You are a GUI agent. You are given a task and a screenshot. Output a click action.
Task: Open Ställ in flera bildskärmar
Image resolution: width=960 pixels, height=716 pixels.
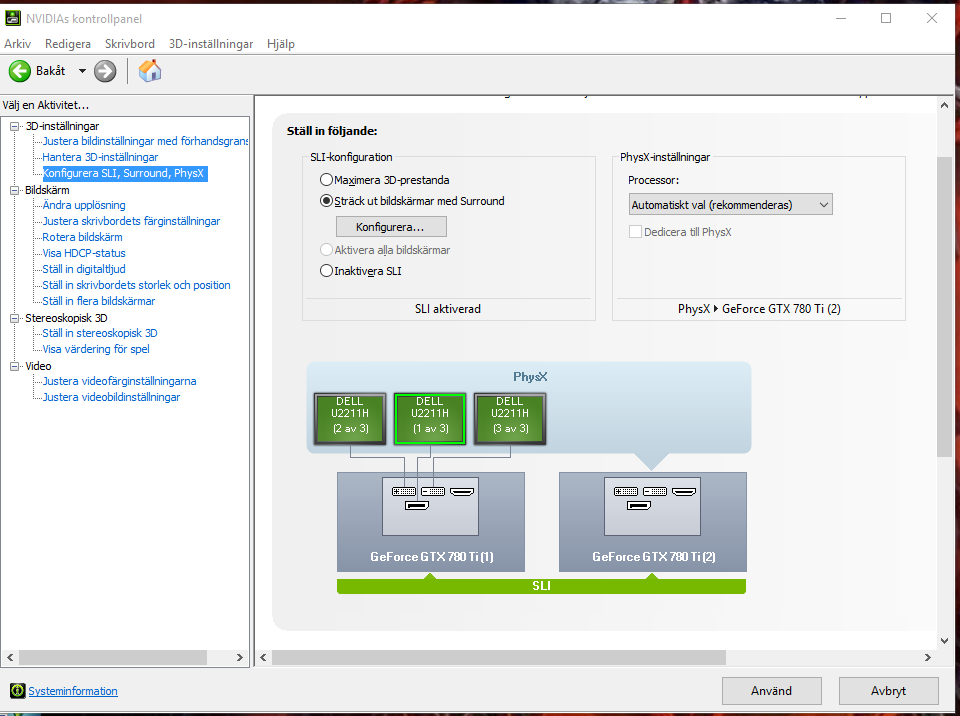coord(99,301)
